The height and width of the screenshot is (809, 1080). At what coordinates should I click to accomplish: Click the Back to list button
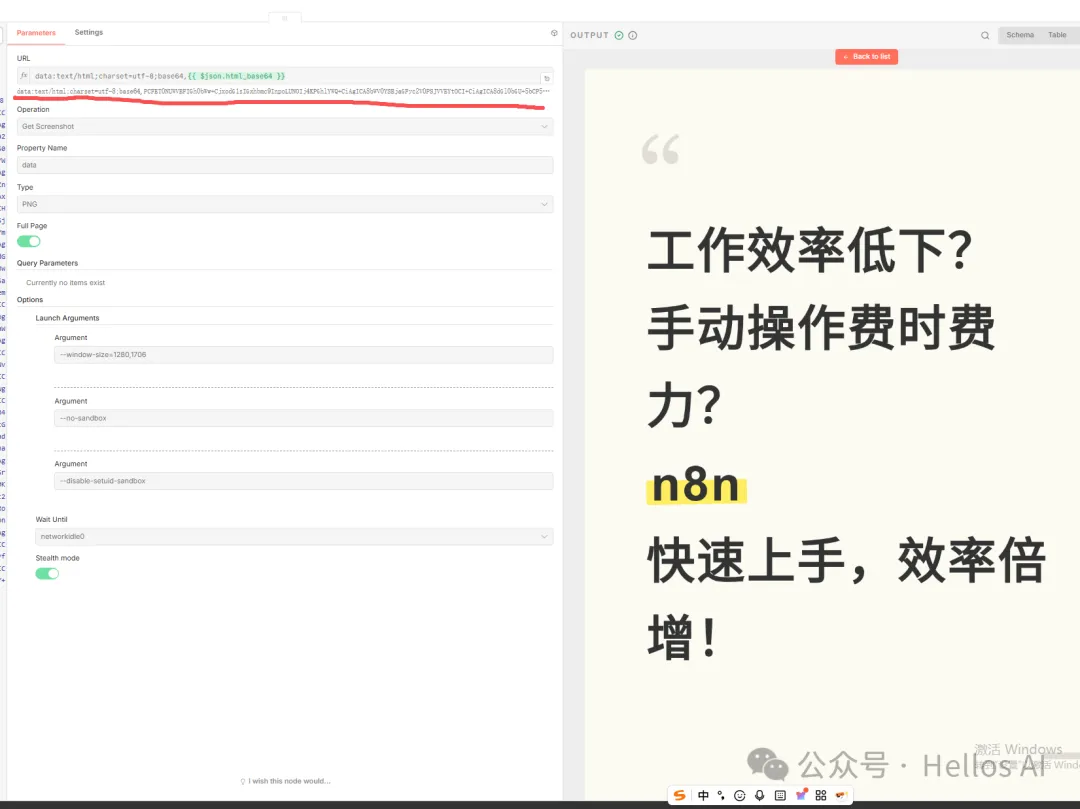866,56
